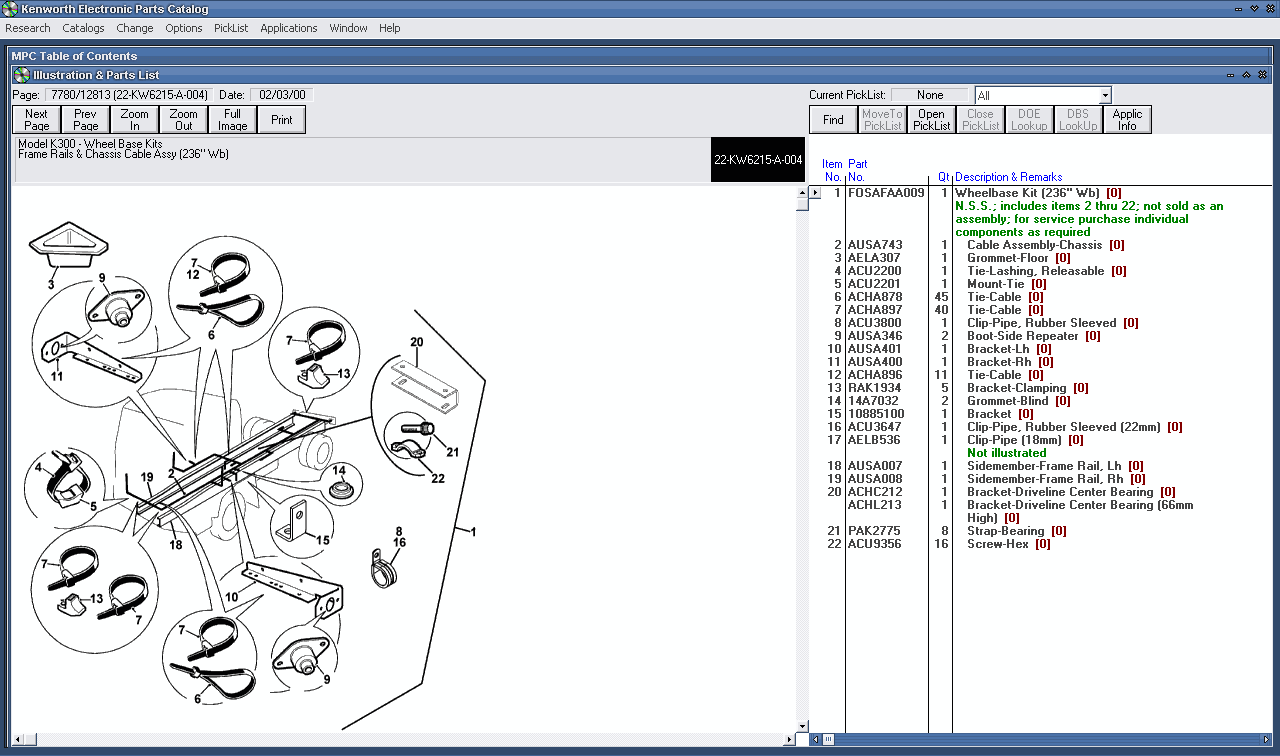Viewport: 1280px width, 756px height.
Task: Select part number FOSAFAA009
Action: pyautogui.click(x=884, y=193)
